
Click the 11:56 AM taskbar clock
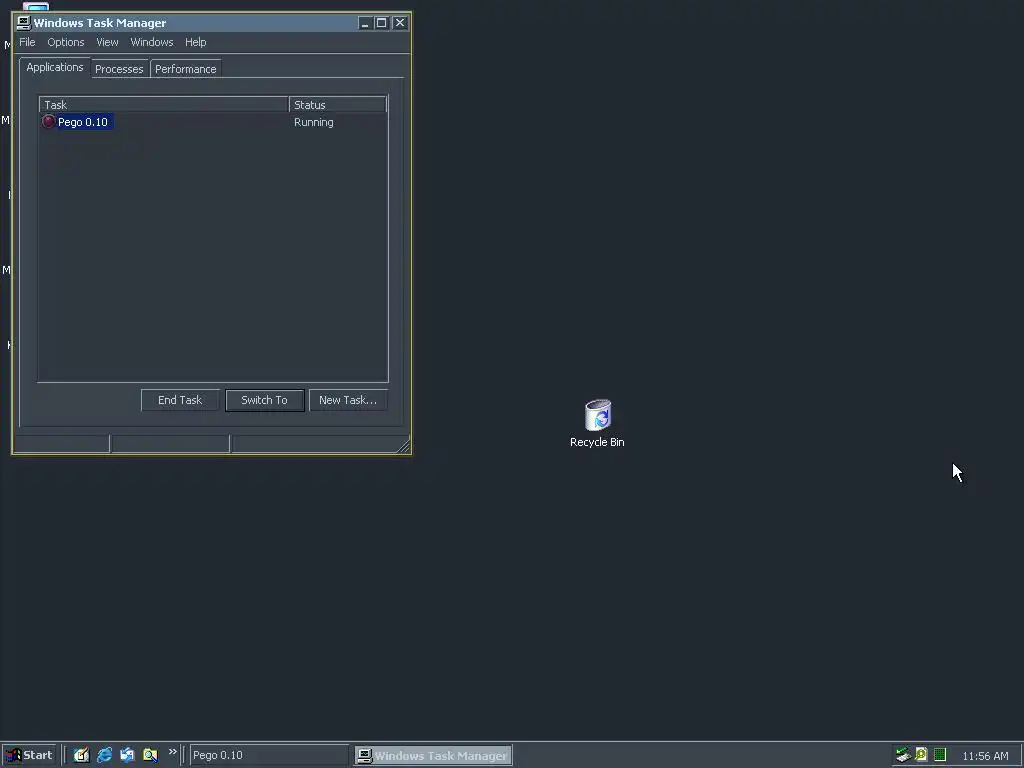(985, 756)
